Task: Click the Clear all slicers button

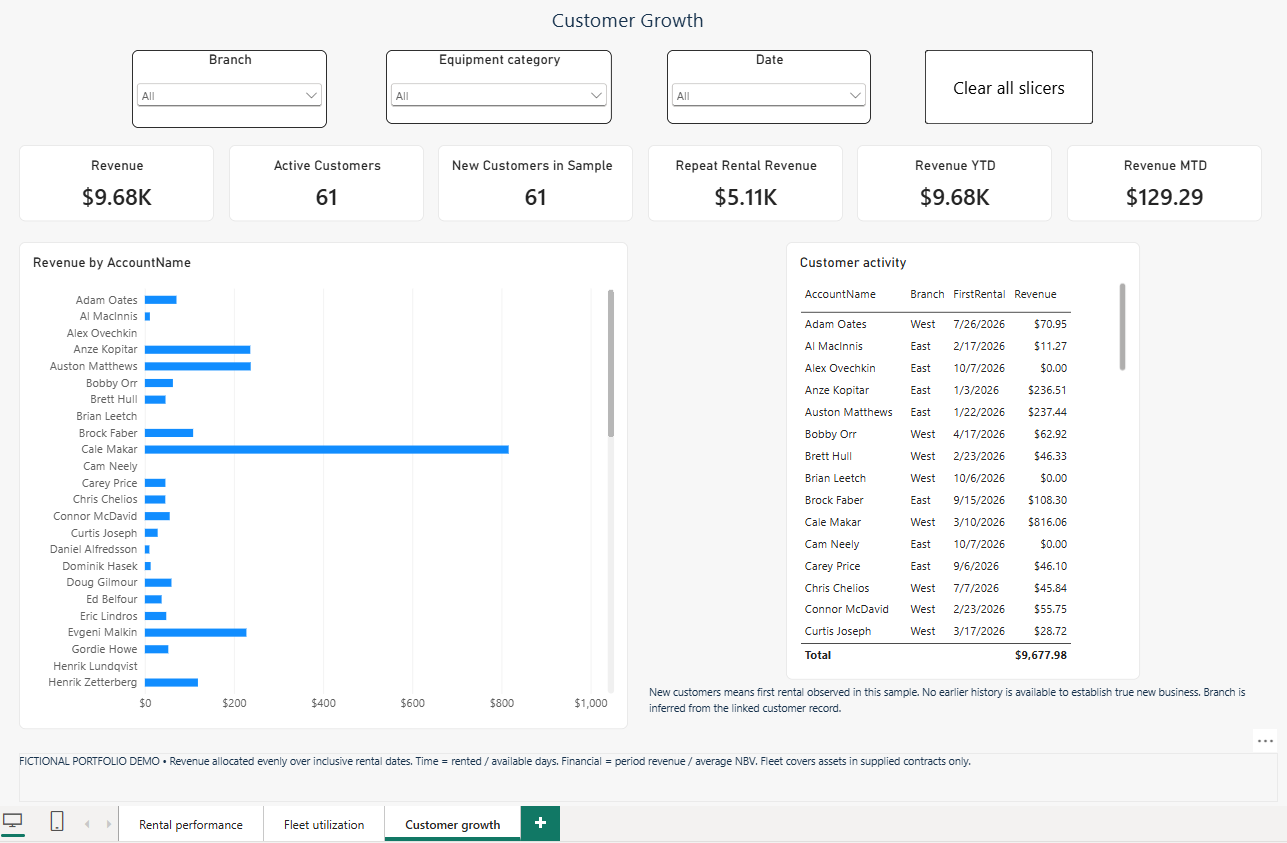Action: pyautogui.click(x=1008, y=88)
